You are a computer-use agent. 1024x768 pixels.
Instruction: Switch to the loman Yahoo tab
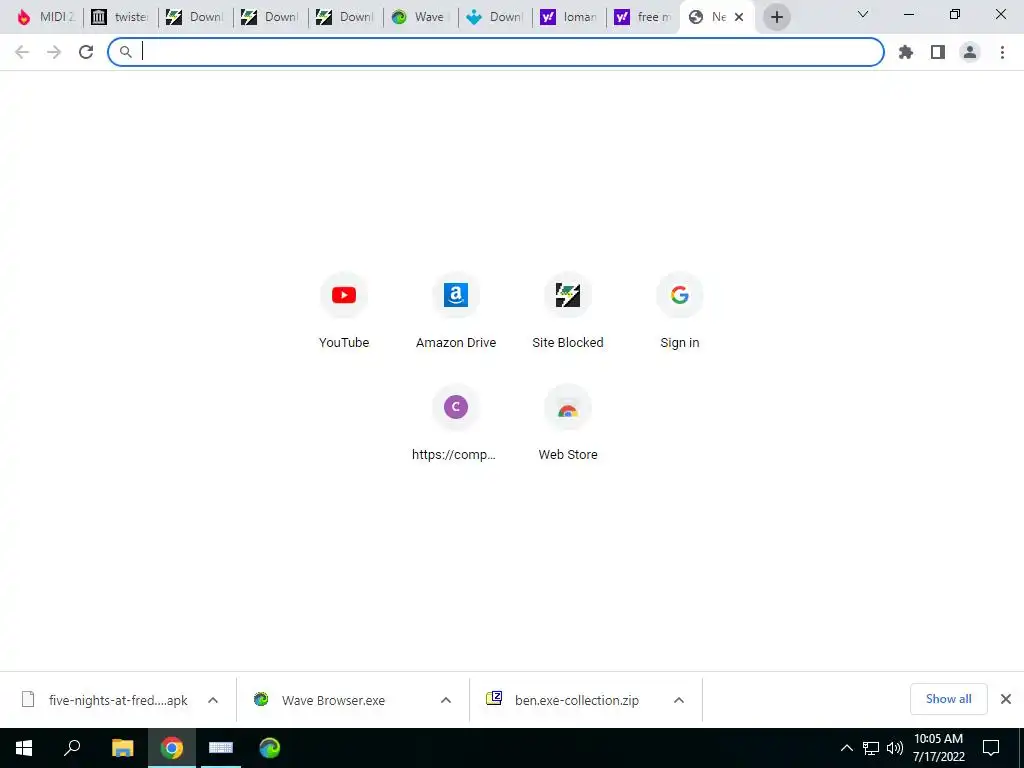(x=570, y=17)
